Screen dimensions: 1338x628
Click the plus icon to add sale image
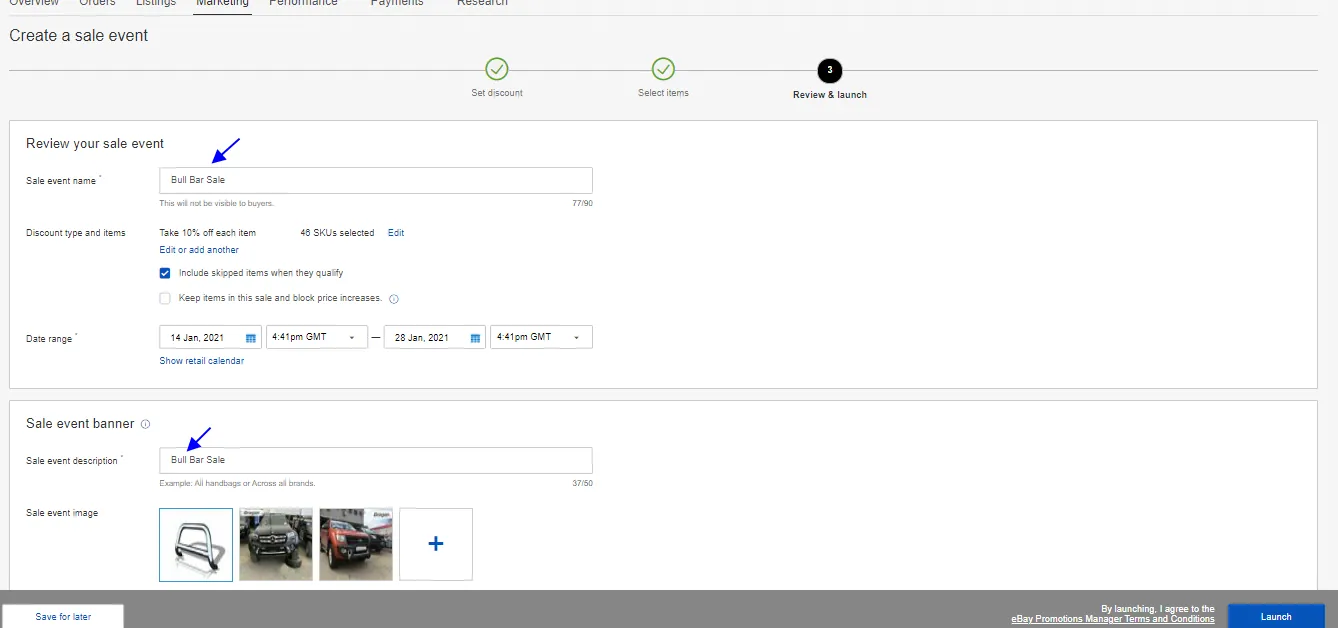(436, 544)
